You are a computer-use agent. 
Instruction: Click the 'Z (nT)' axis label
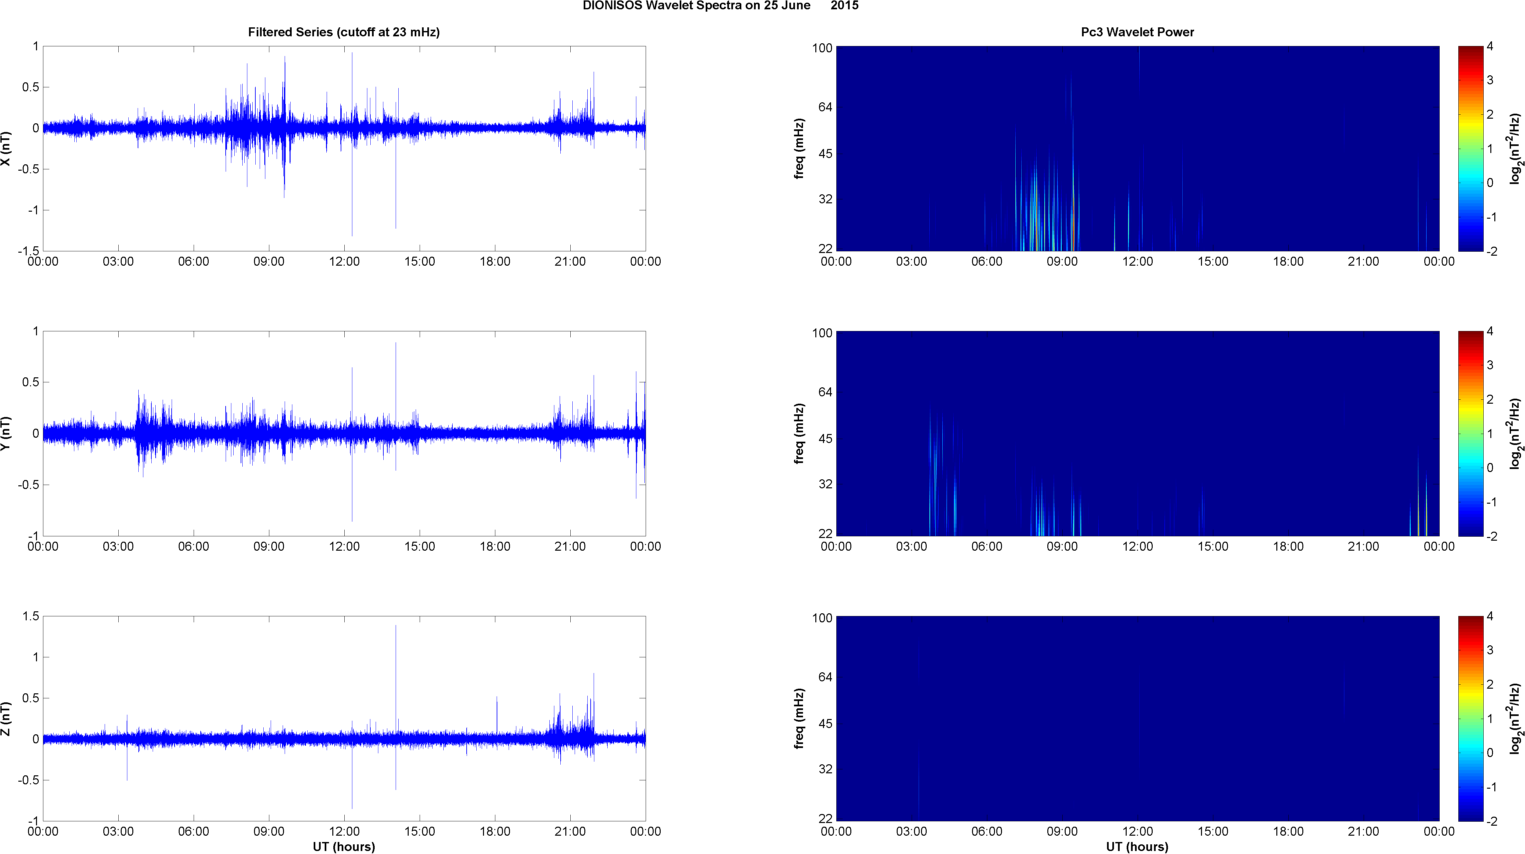pyautogui.click(x=7, y=718)
